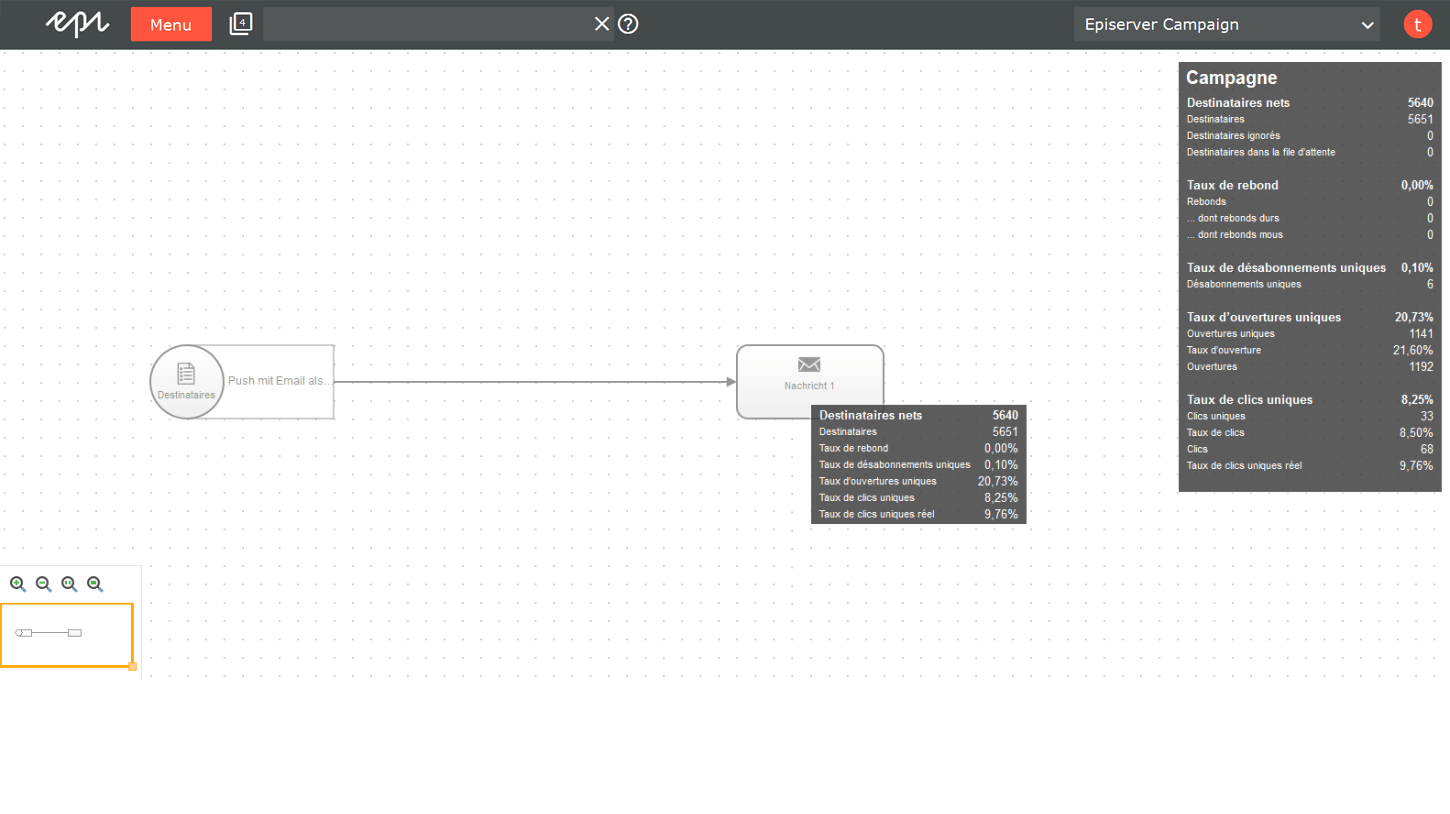Click the minimap overview thumbnail
The image size is (1450, 814).
[66, 635]
